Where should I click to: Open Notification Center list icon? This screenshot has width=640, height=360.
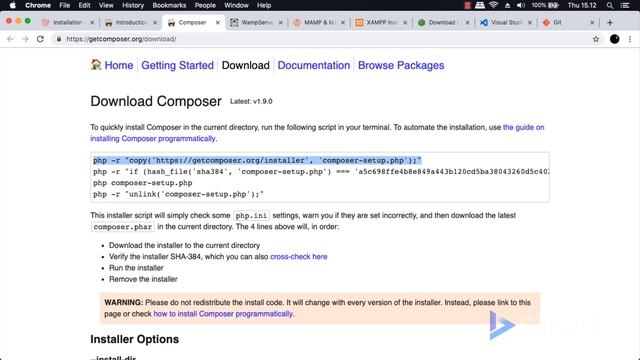click(x=625, y=5)
